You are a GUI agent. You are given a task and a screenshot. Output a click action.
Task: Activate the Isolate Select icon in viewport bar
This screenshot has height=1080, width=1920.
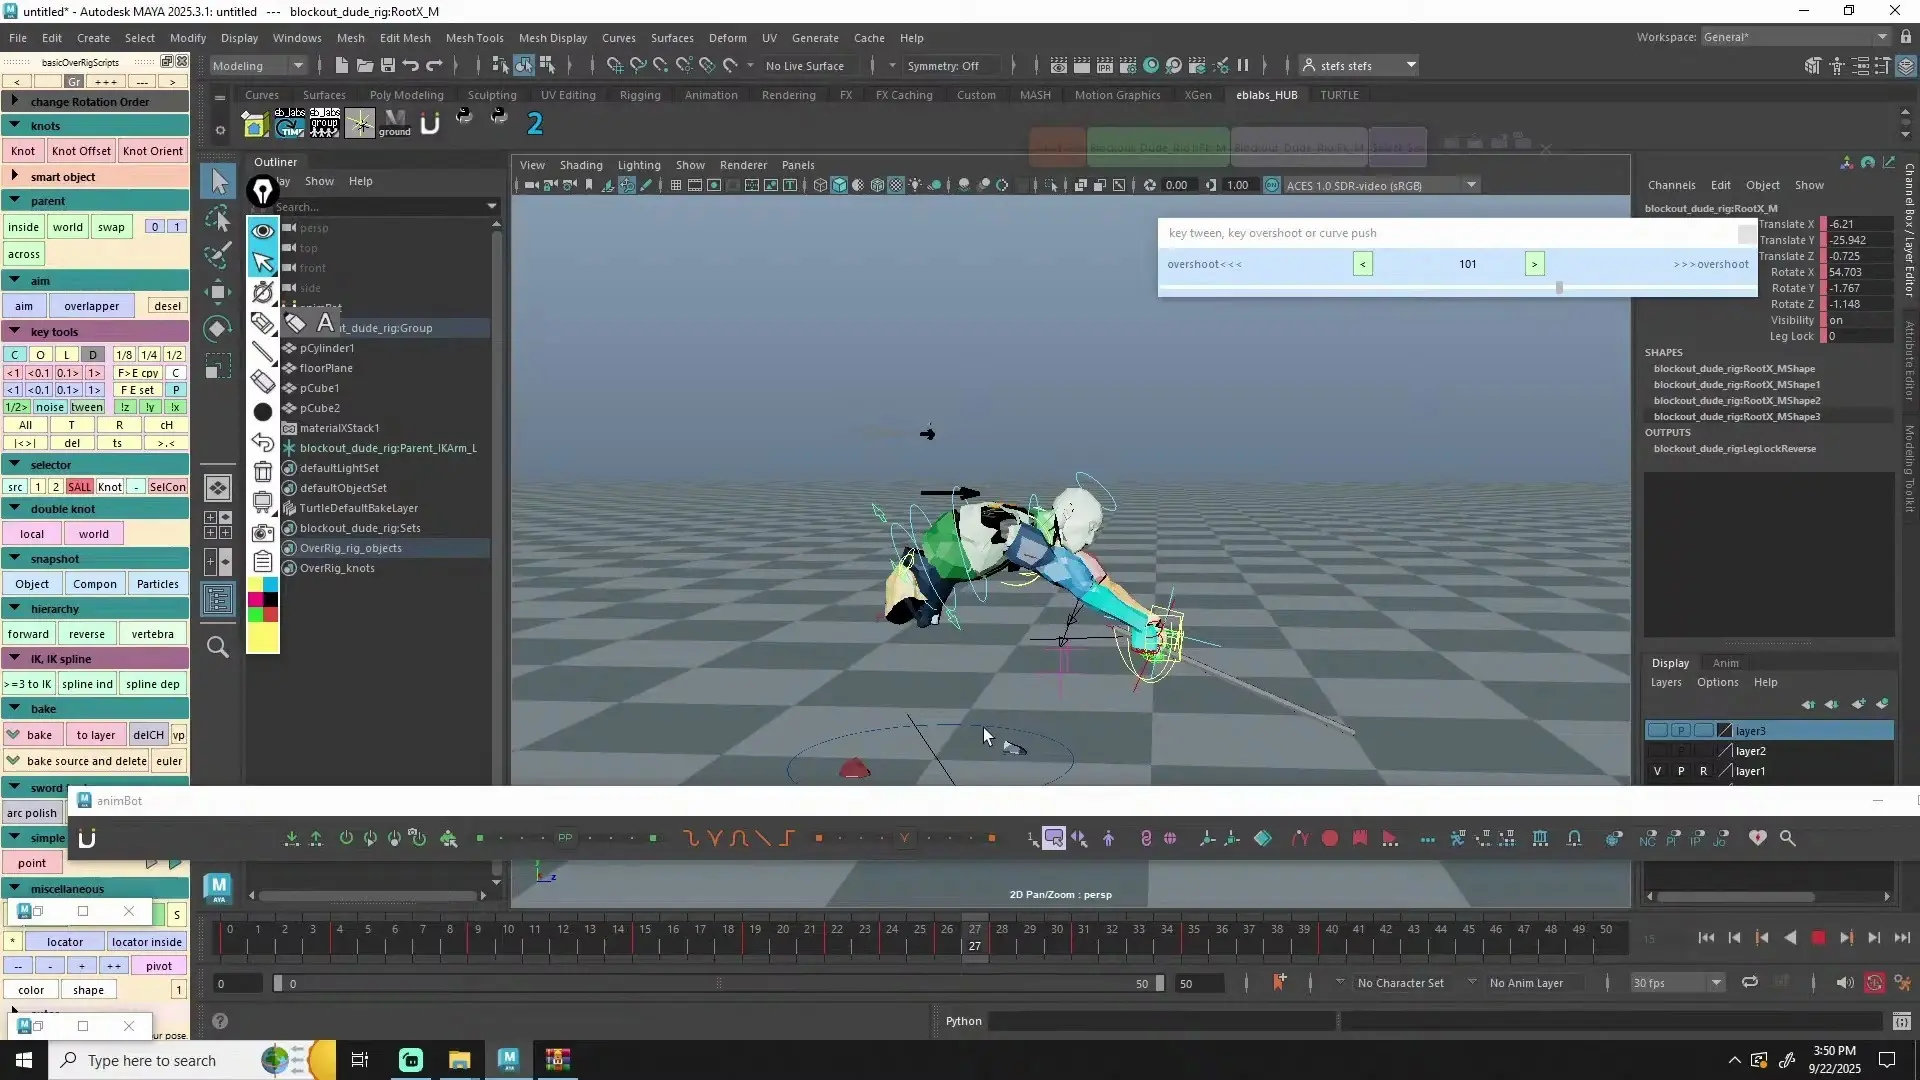click(x=1051, y=185)
